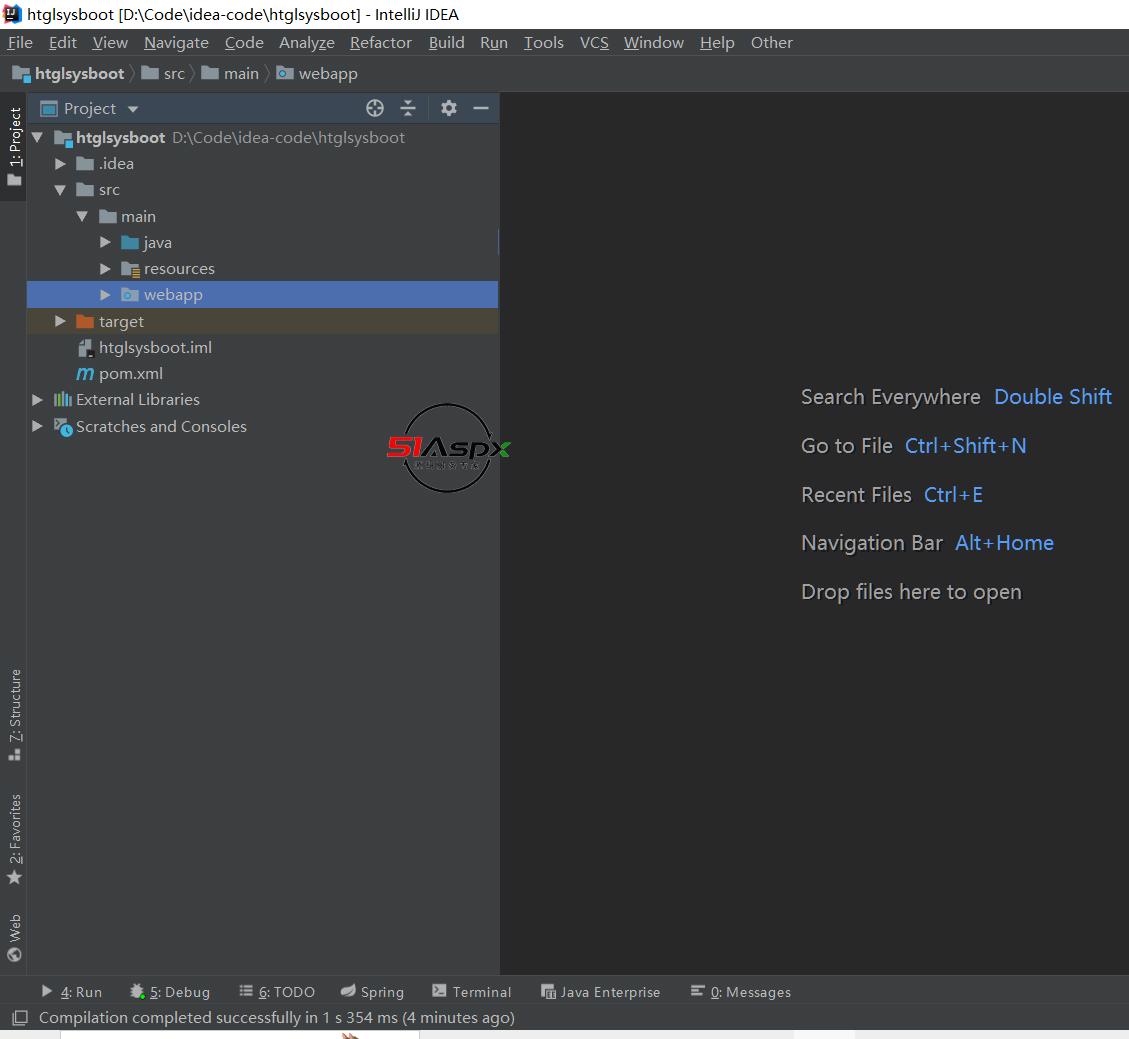Toggle the Web side tab
The image size is (1129, 1039).
pos(14,937)
